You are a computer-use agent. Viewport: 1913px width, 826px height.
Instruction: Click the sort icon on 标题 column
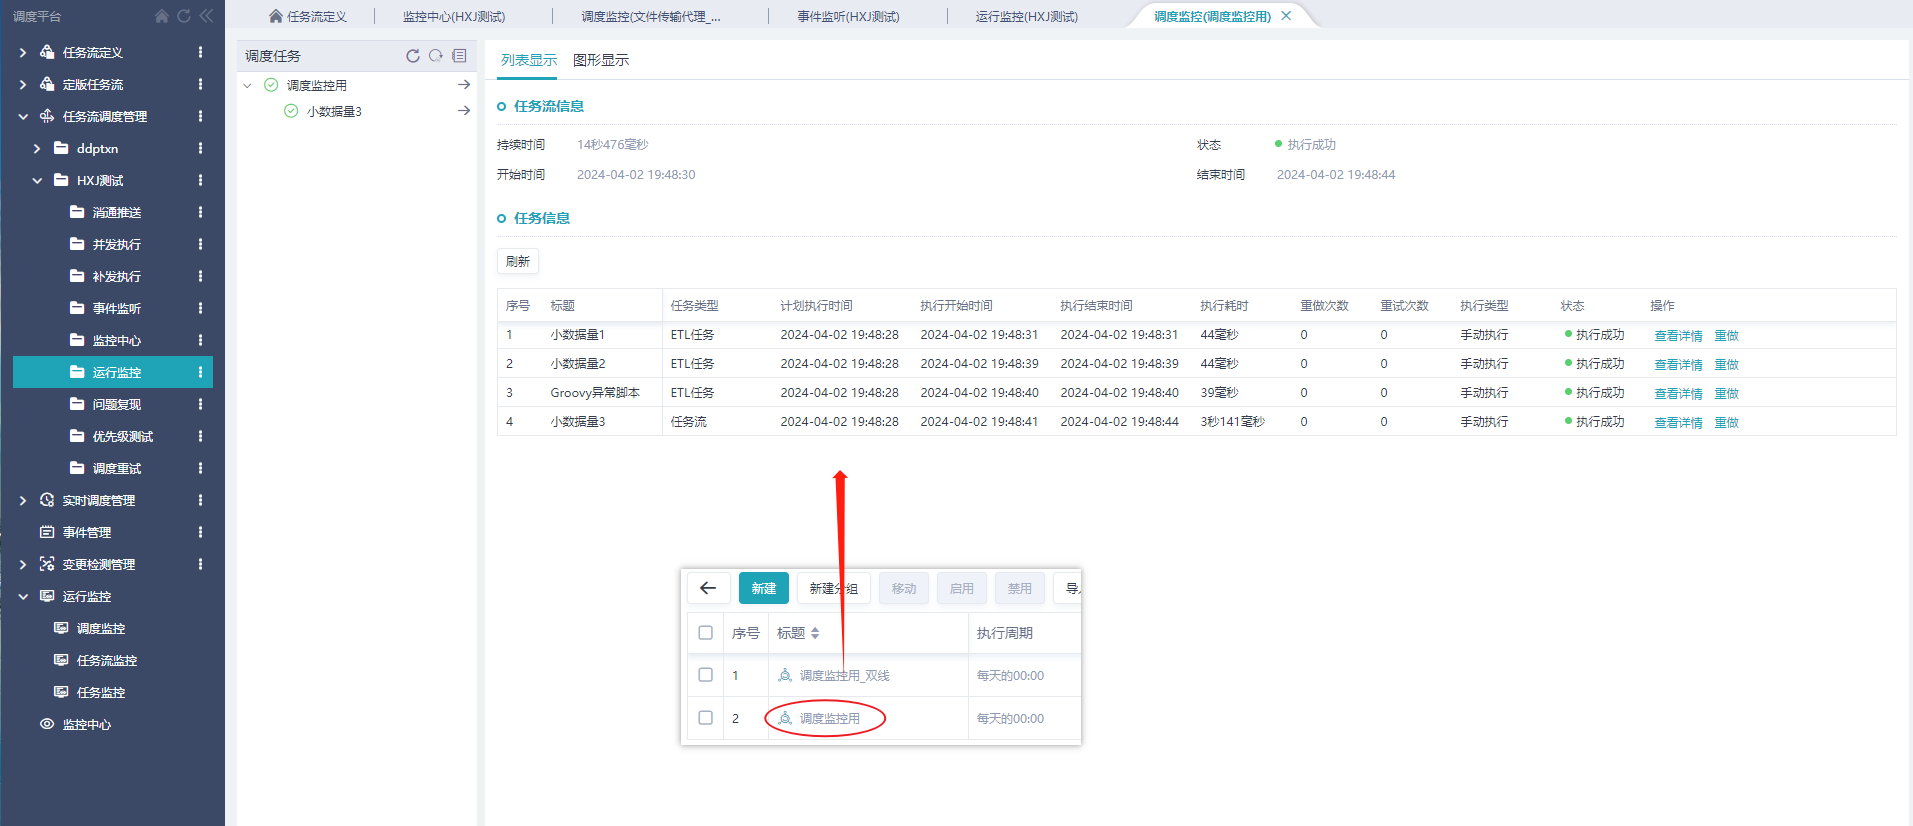(815, 633)
